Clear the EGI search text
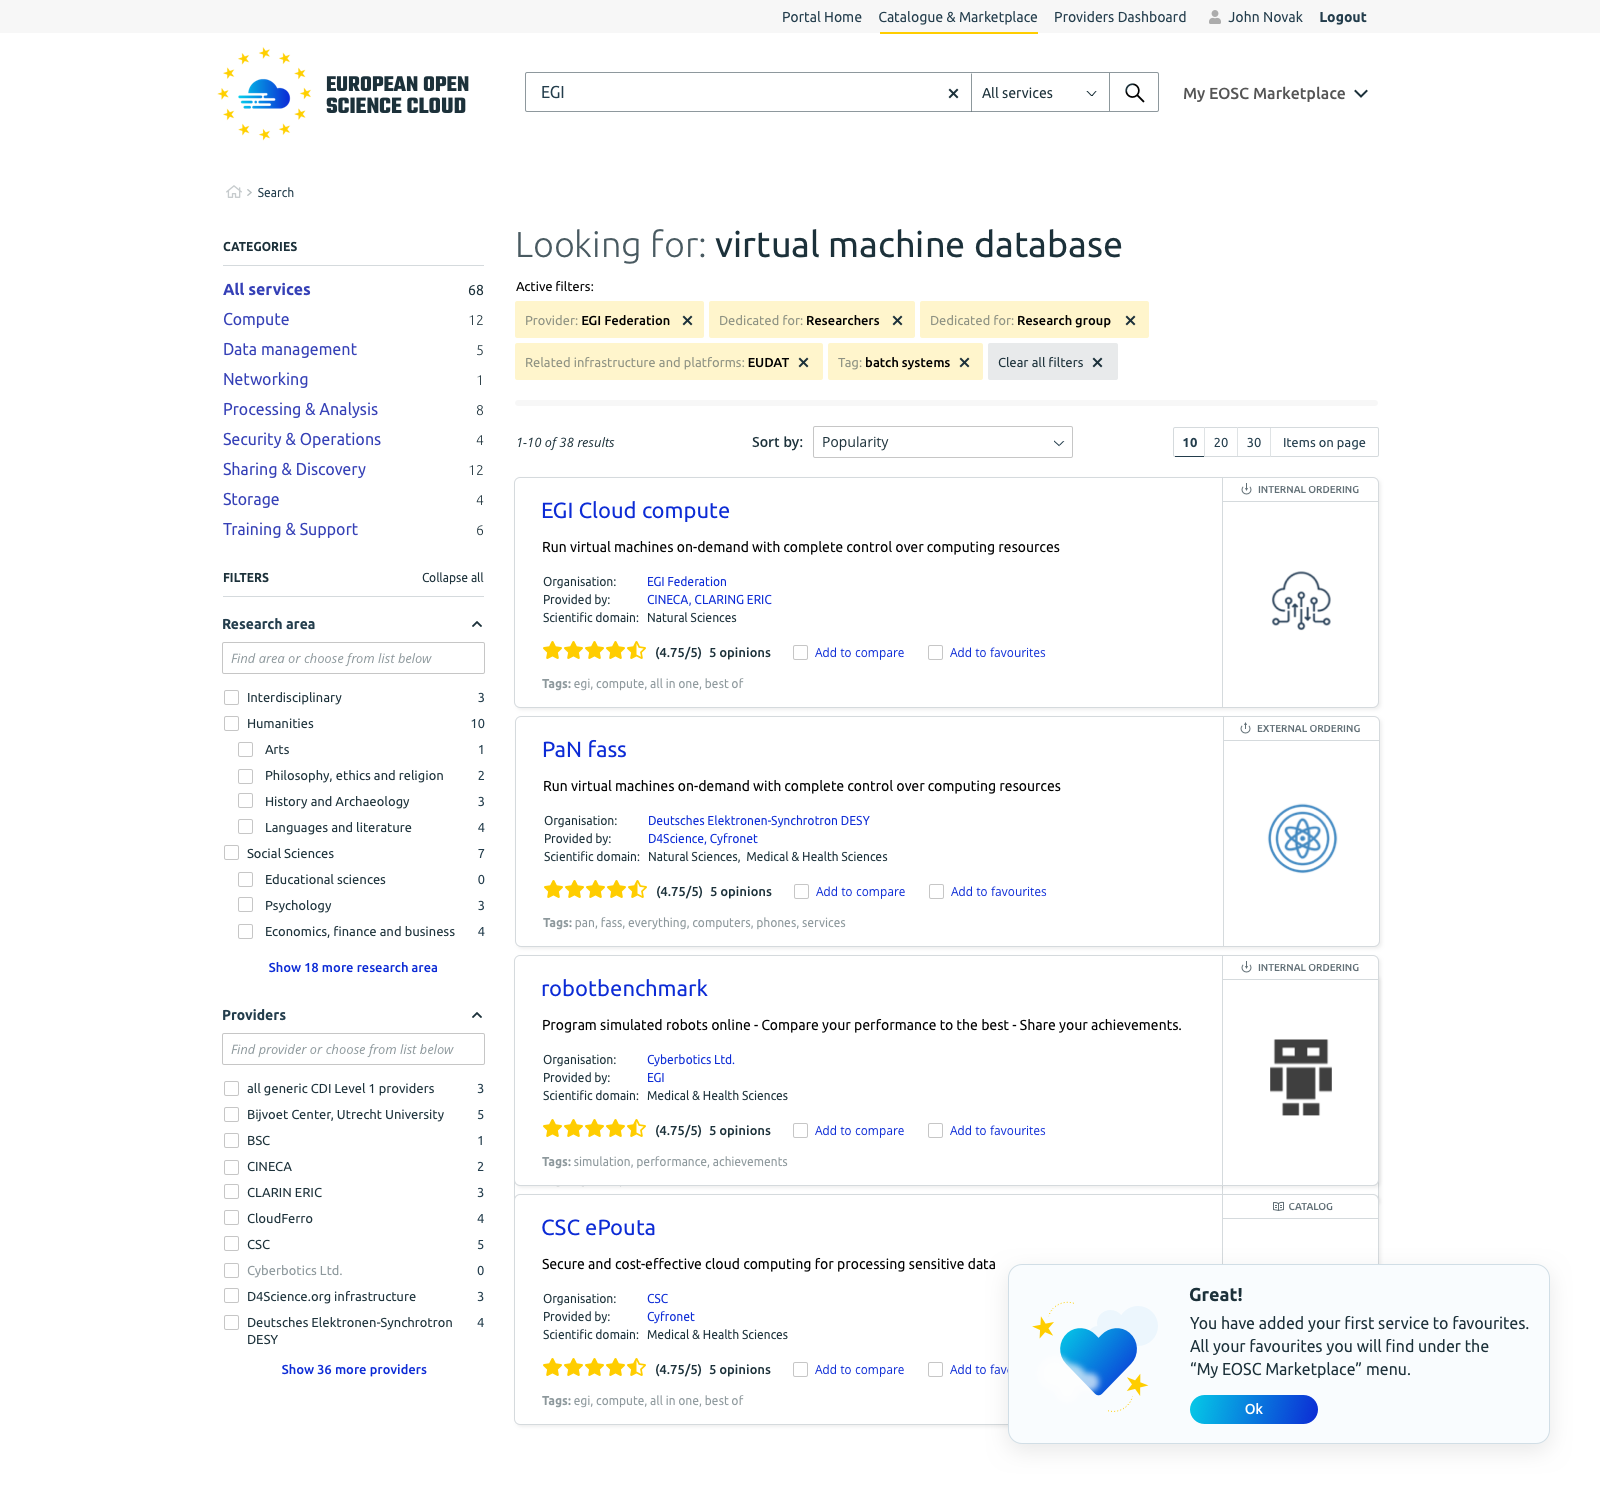Screen dimensions: 1600x1491 953,93
